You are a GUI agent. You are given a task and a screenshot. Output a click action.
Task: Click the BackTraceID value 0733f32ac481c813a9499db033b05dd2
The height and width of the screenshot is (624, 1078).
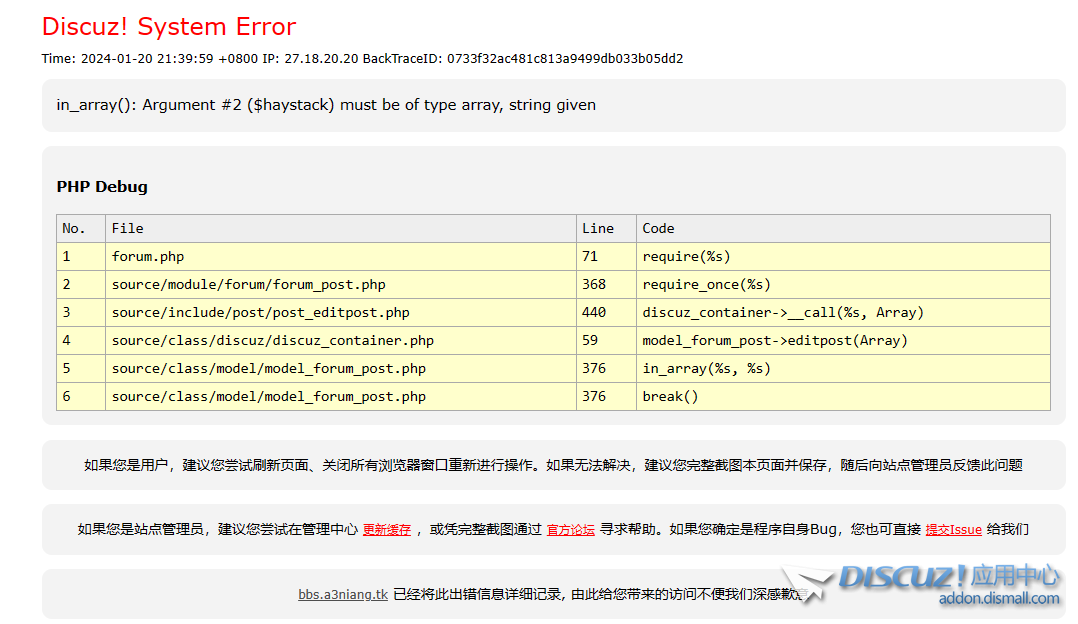(x=564, y=58)
